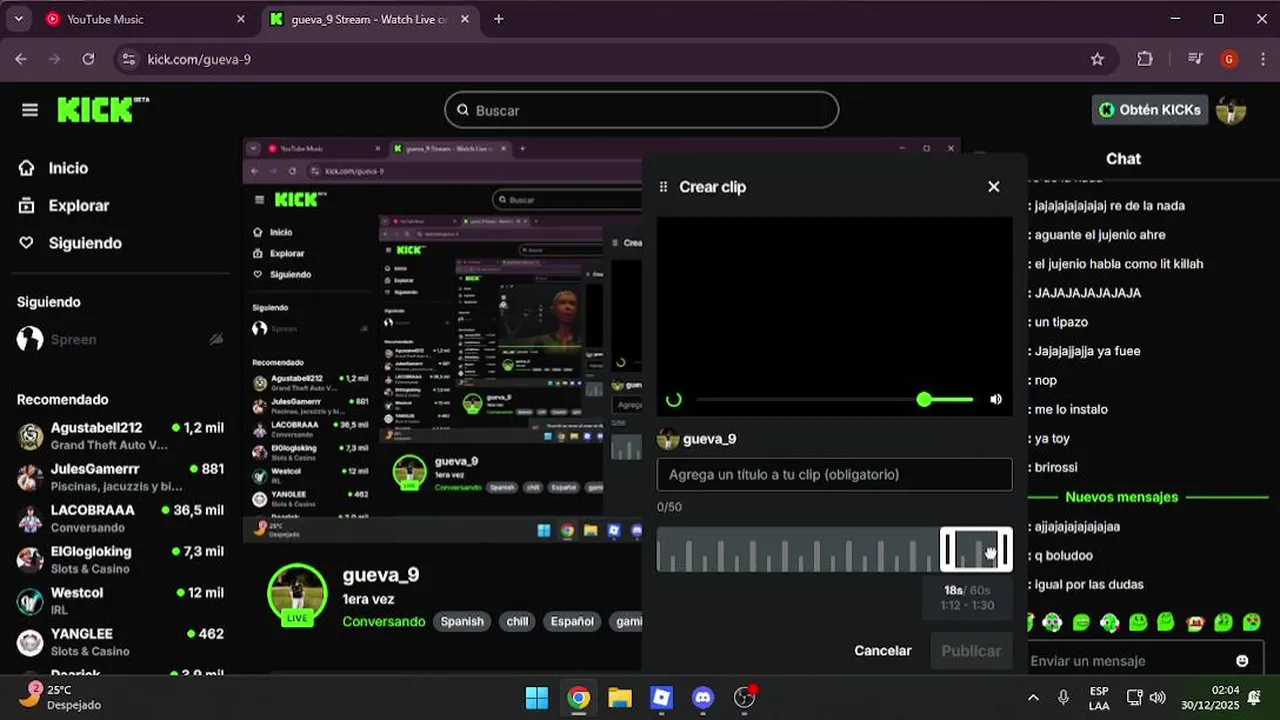This screenshot has height=720, width=1280.
Task: Open the browser extensions puzzle icon
Action: [1145, 59]
